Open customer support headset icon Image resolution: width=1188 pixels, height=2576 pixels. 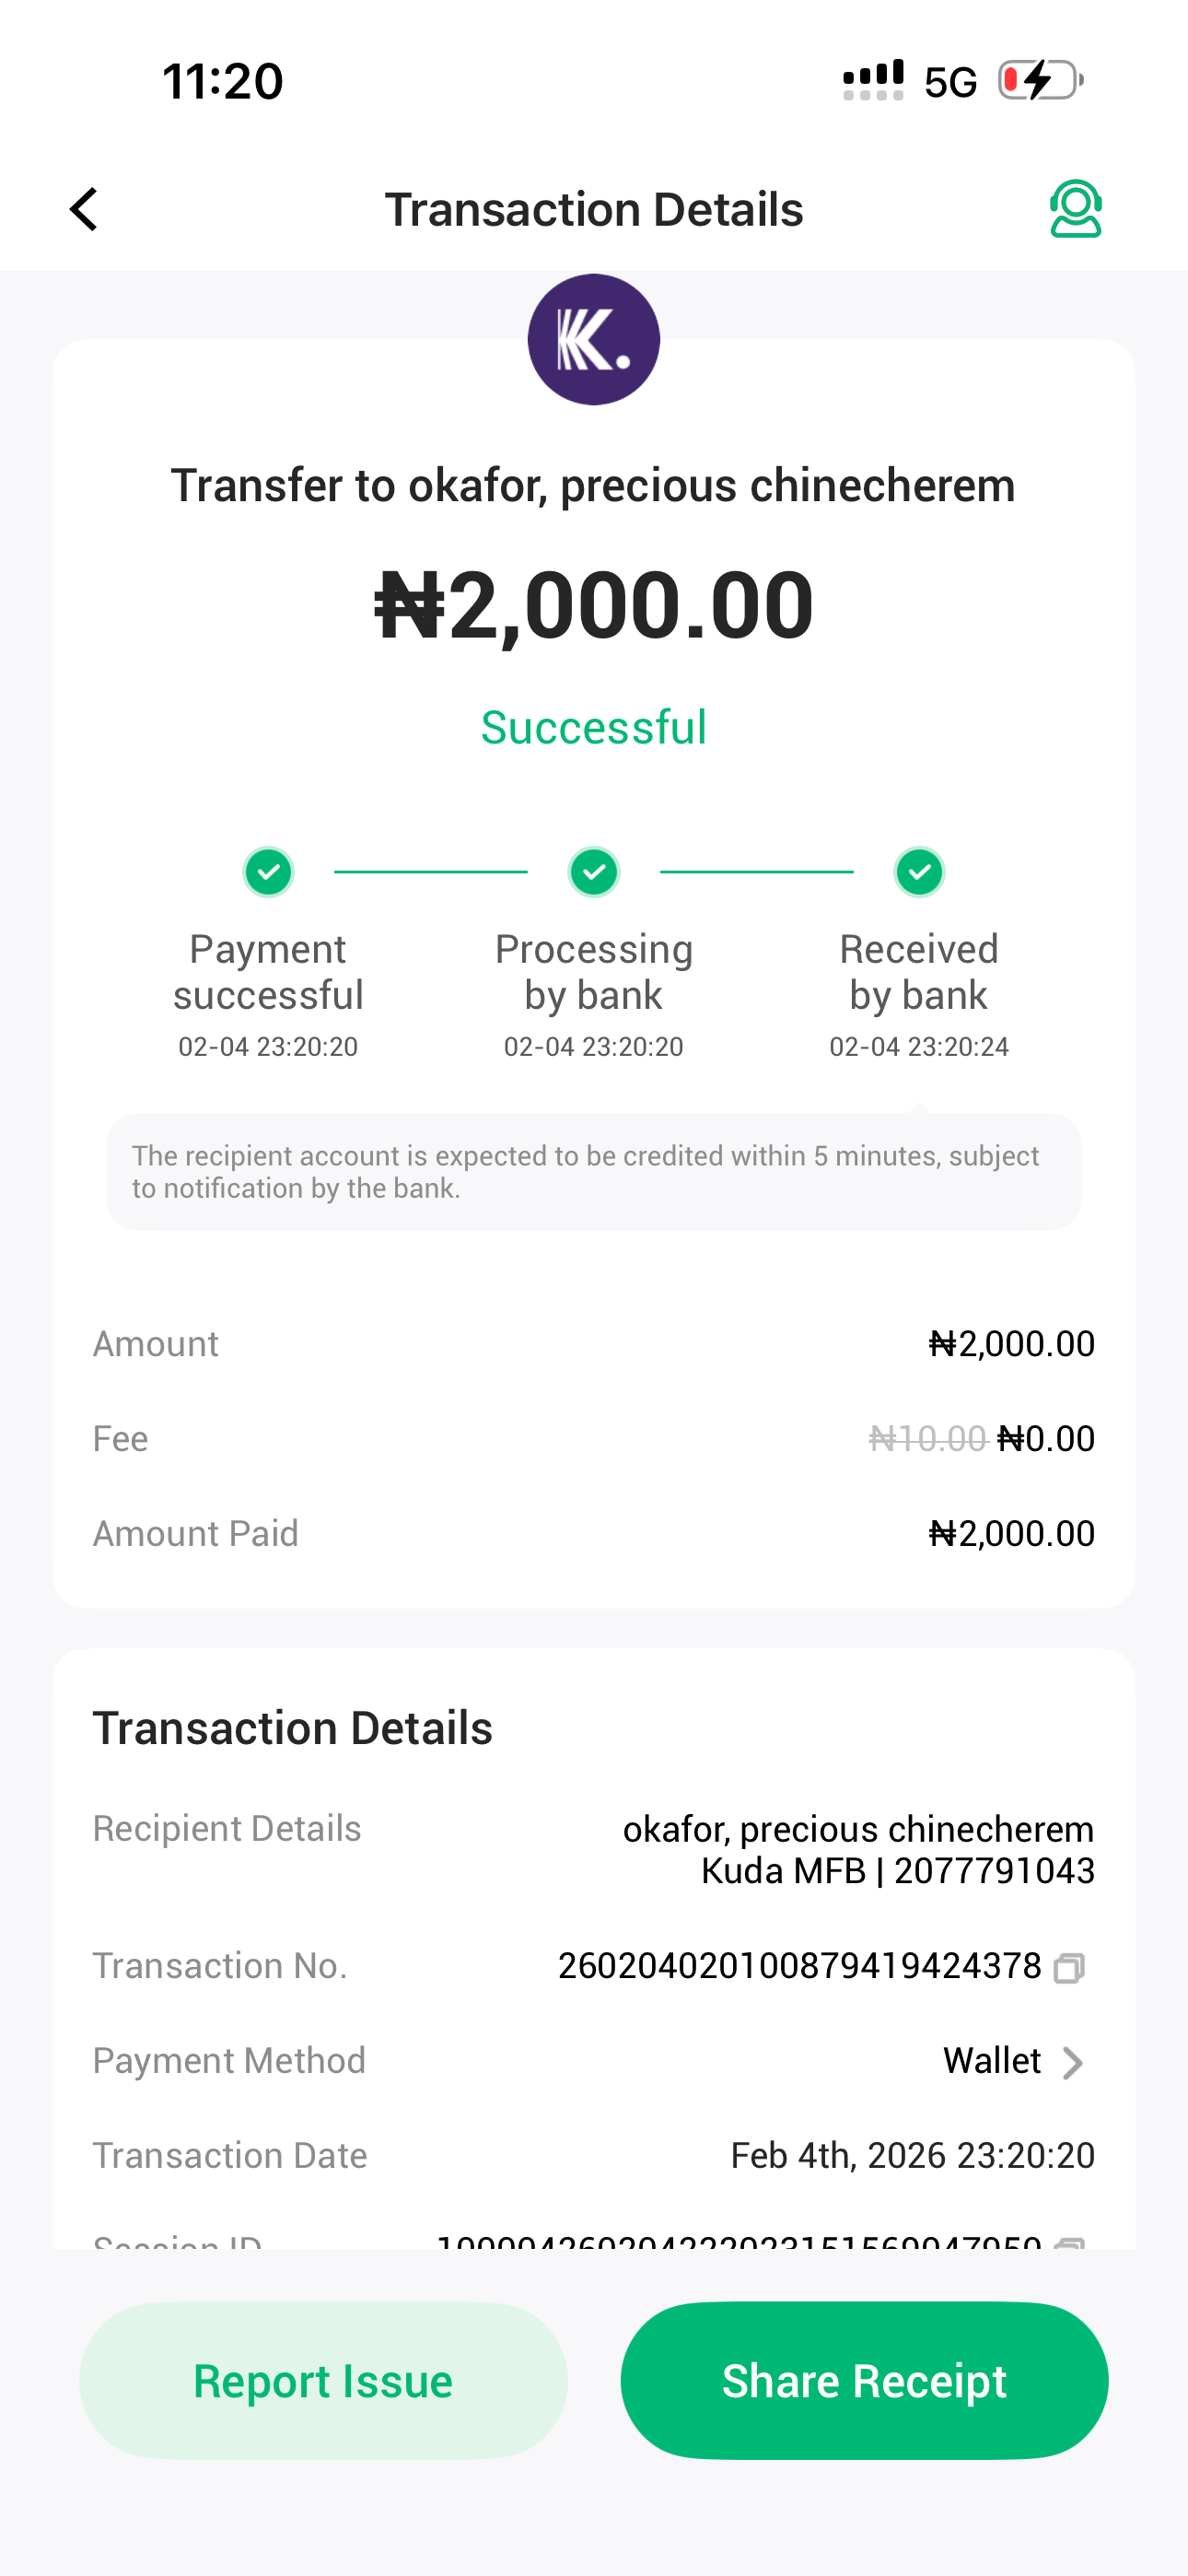(1075, 209)
